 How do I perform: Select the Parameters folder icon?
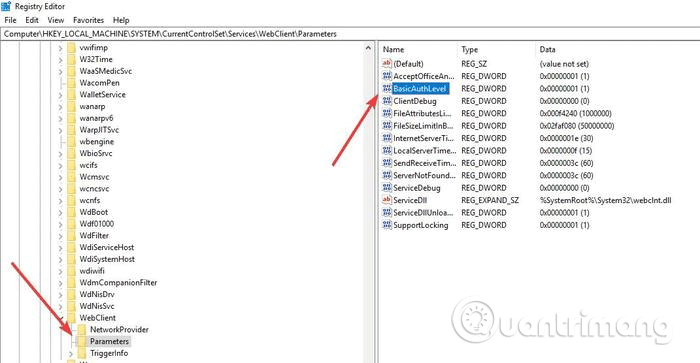click(x=82, y=341)
